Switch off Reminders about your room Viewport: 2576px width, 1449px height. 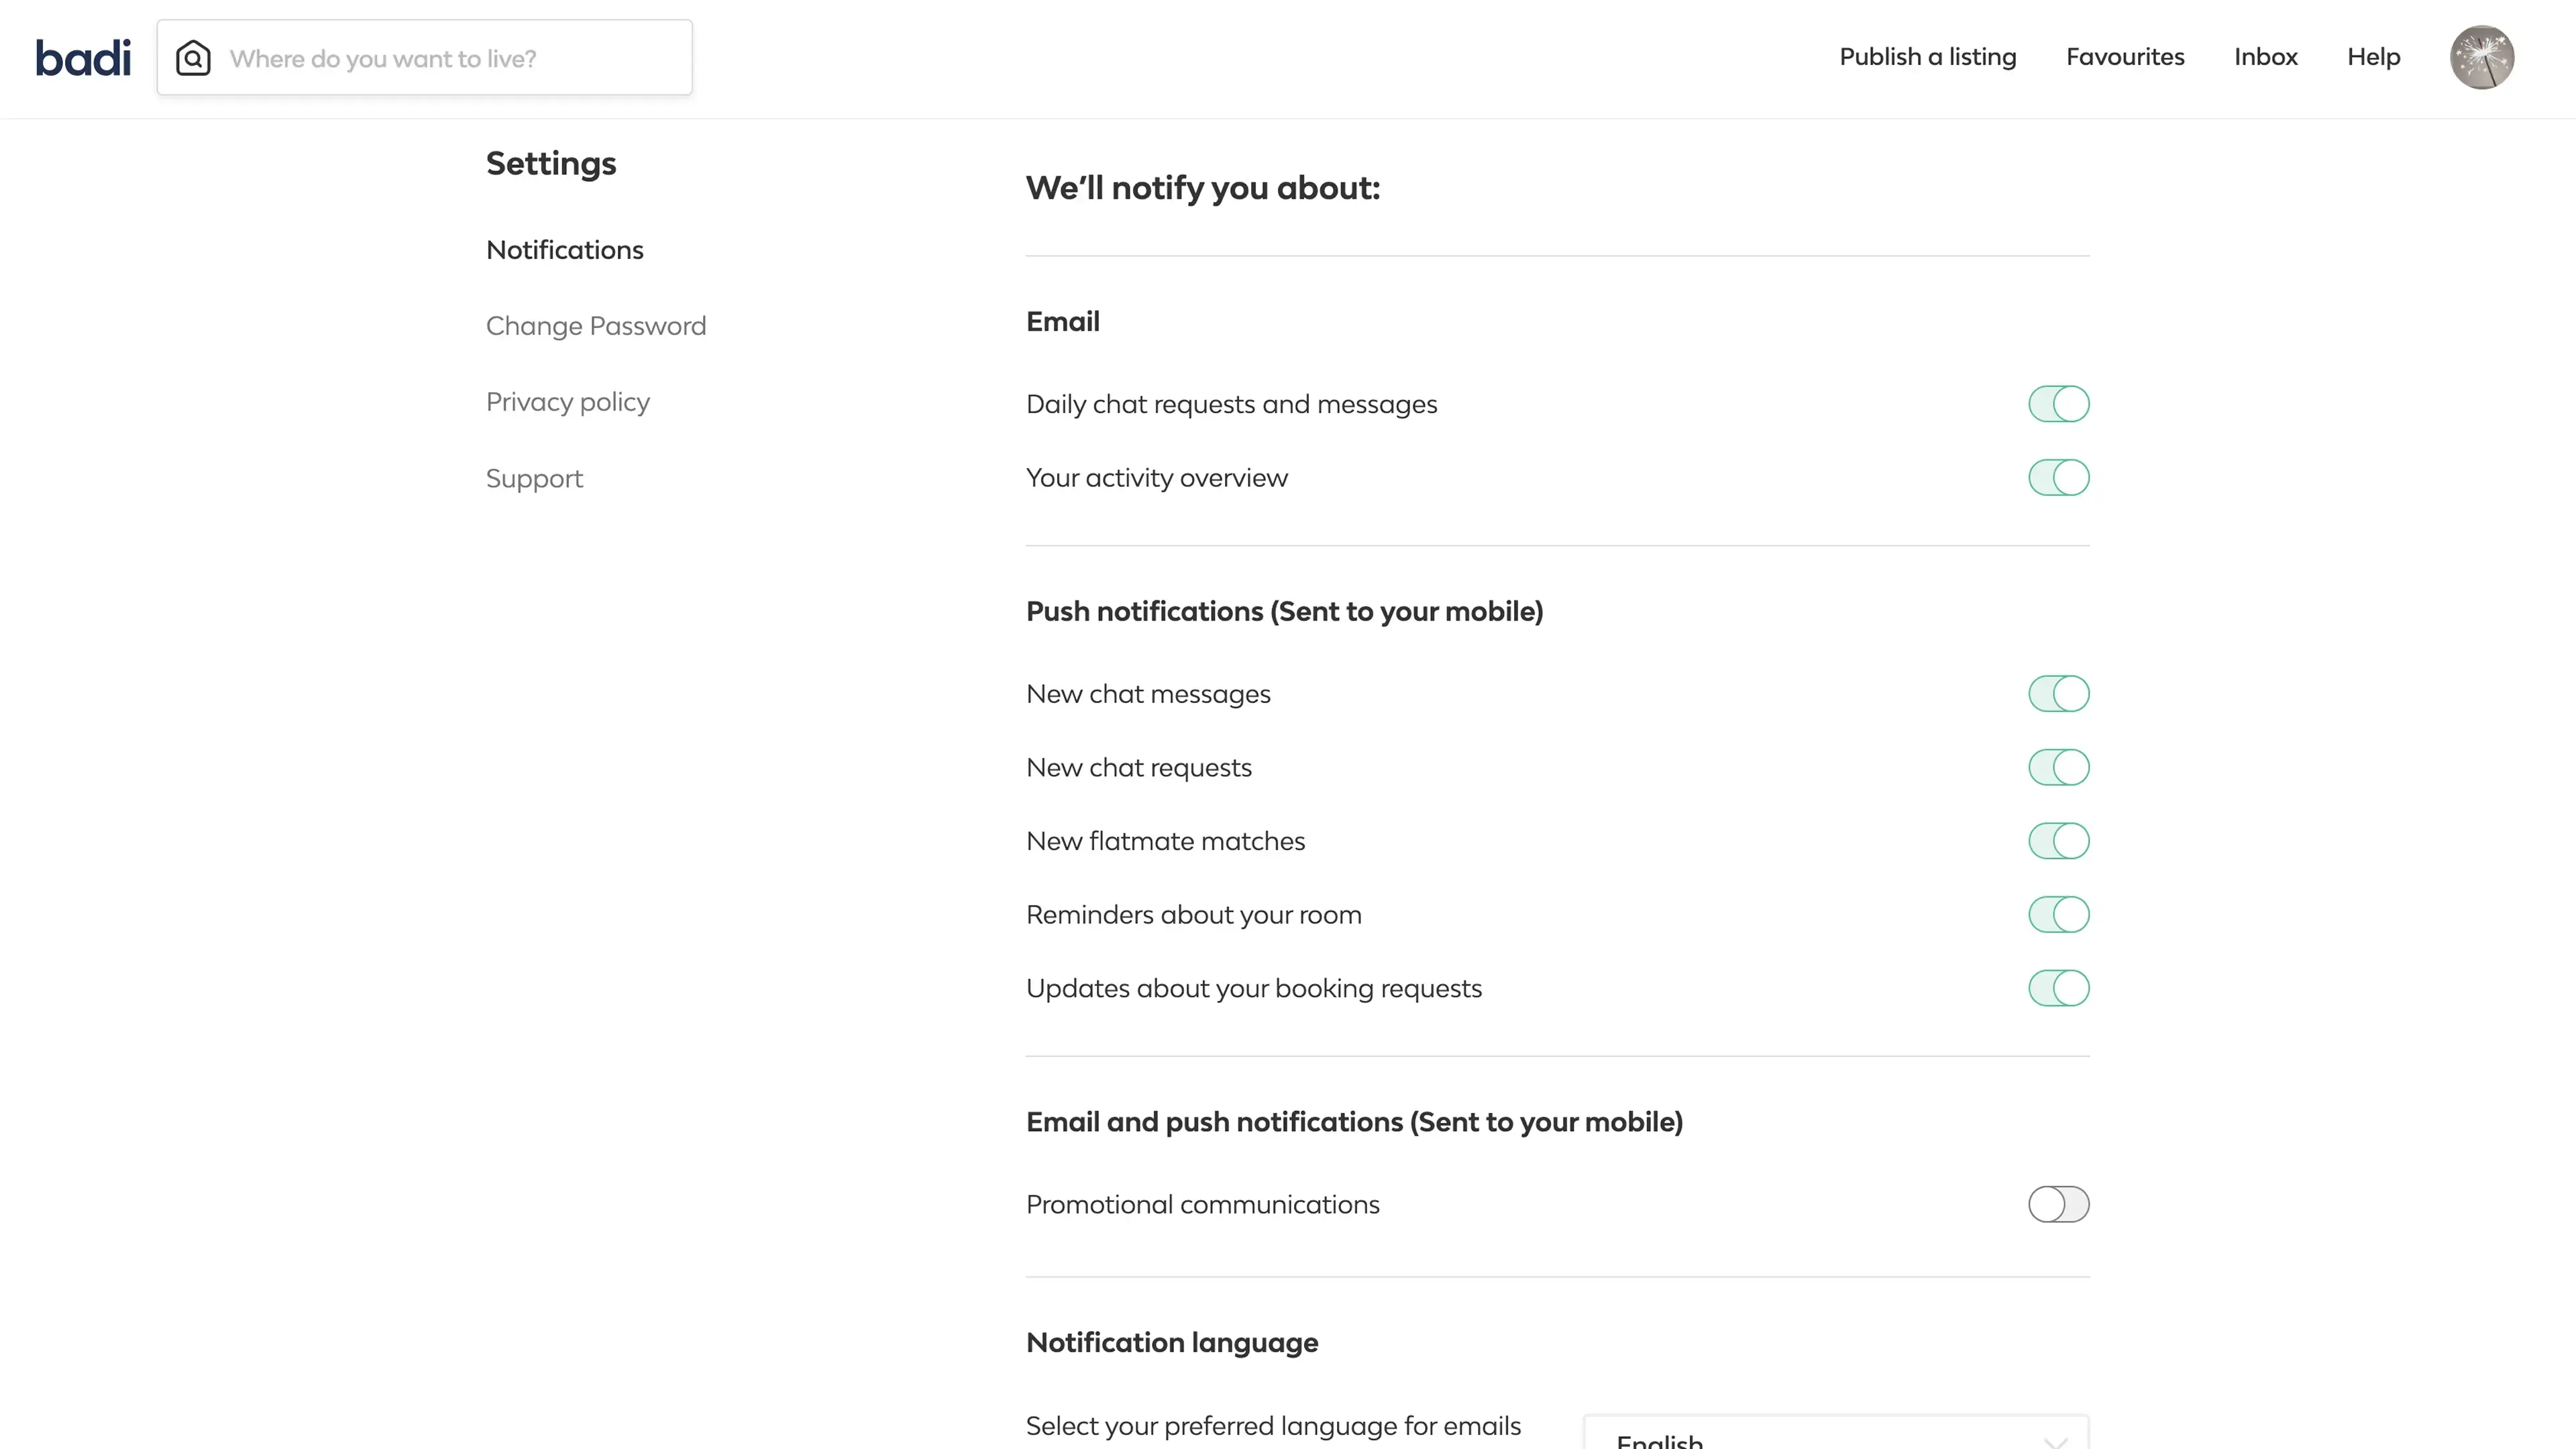(2058, 915)
